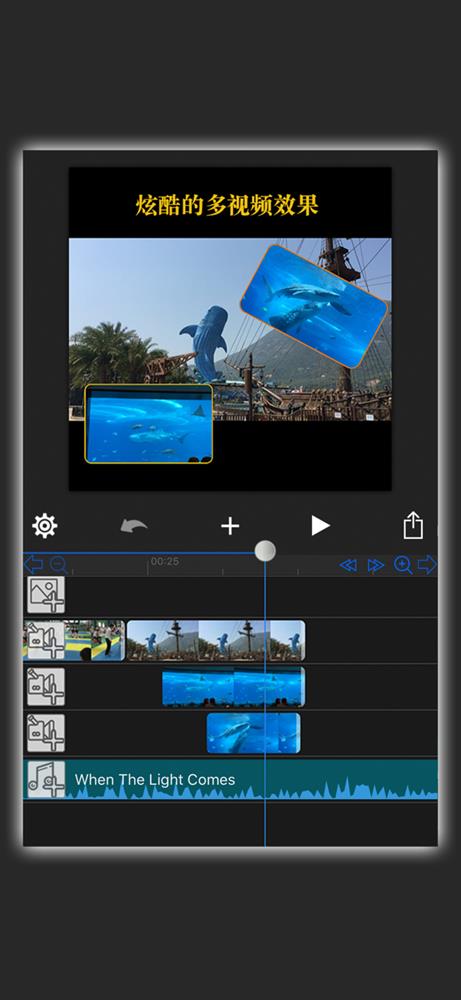Viewport: 461px width, 1000px height.
Task: Zoom in the timeline with the magnifier plus
Action: [x=403, y=565]
